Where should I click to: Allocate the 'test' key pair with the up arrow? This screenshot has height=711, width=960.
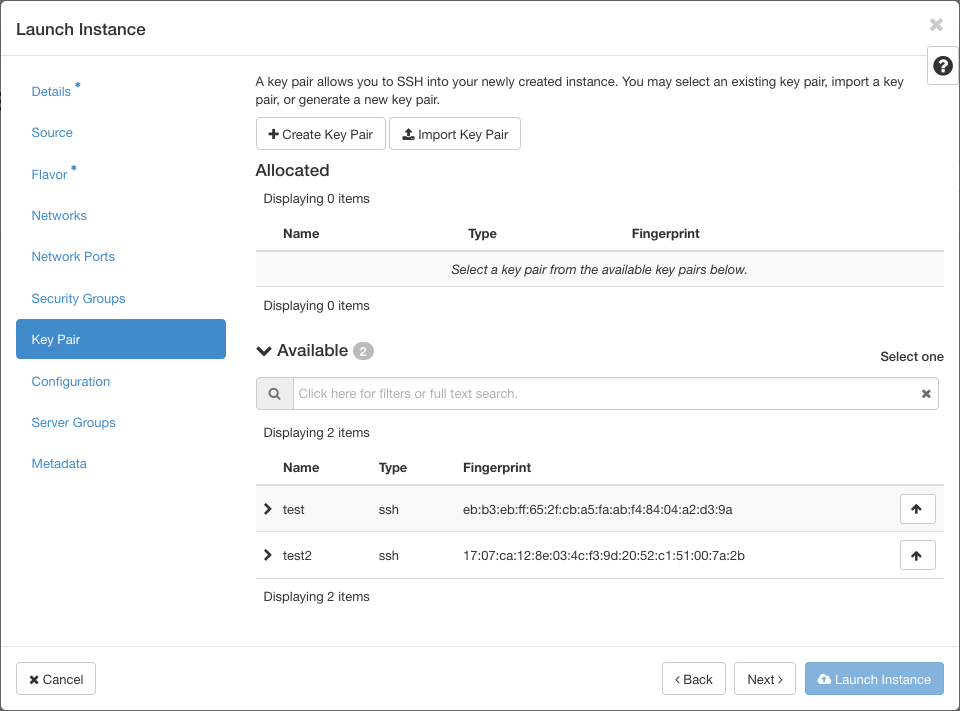[x=917, y=509]
